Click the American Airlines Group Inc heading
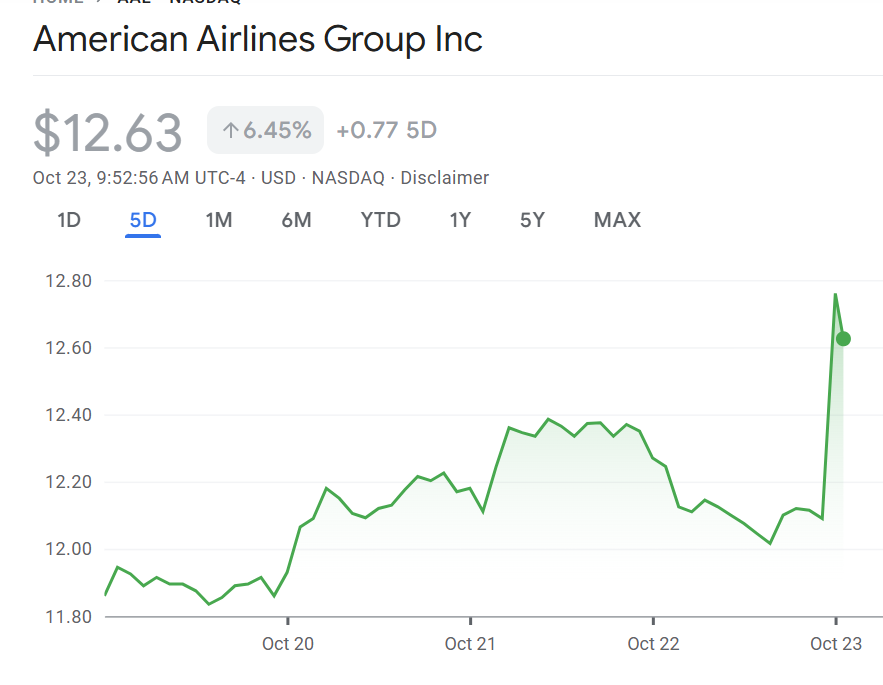This screenshot has height=685, width=883. 258,40
